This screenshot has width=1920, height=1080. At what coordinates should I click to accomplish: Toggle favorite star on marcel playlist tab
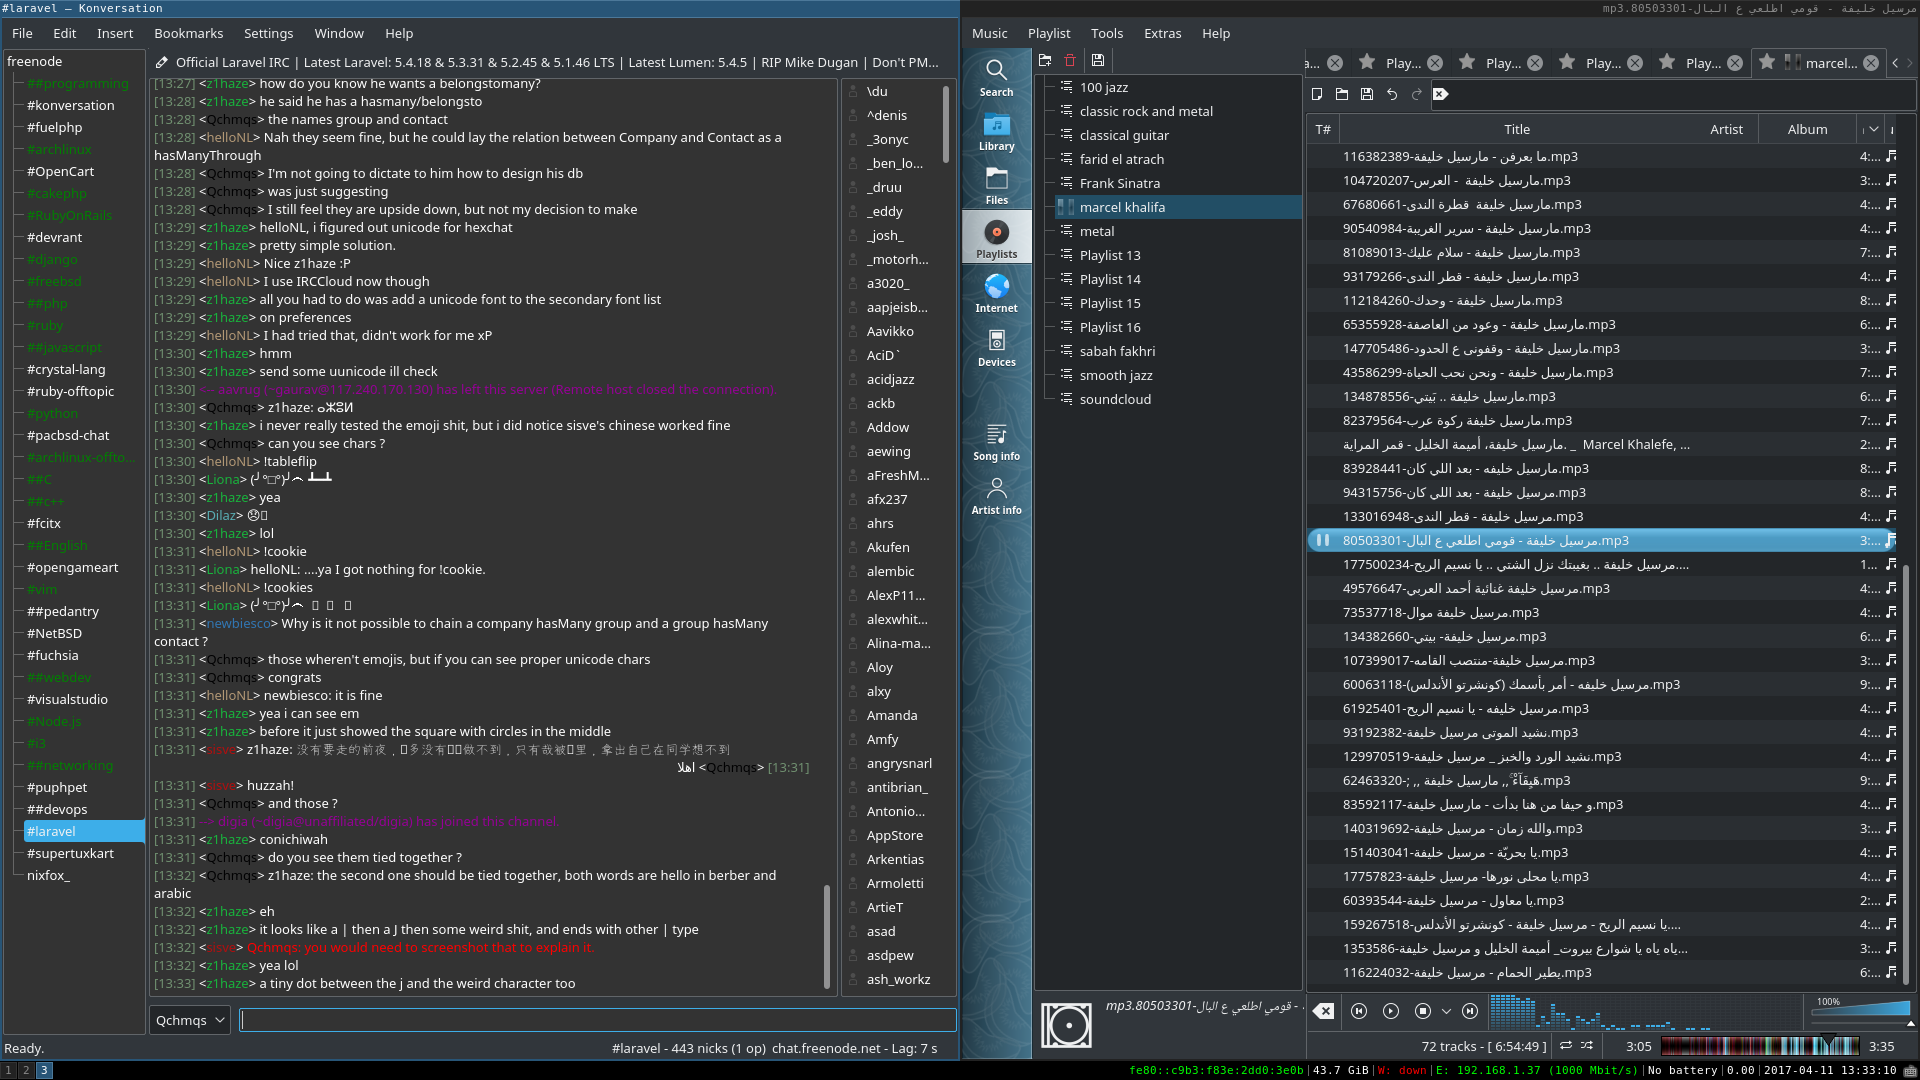coord(1767,62)
